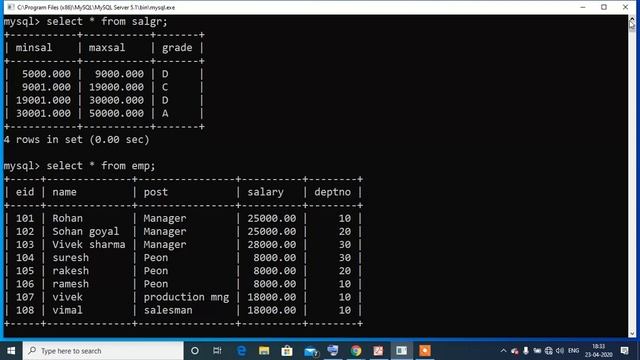Click the name 'suresh'
The image size is (640, 360).
(x=71, y=258)
